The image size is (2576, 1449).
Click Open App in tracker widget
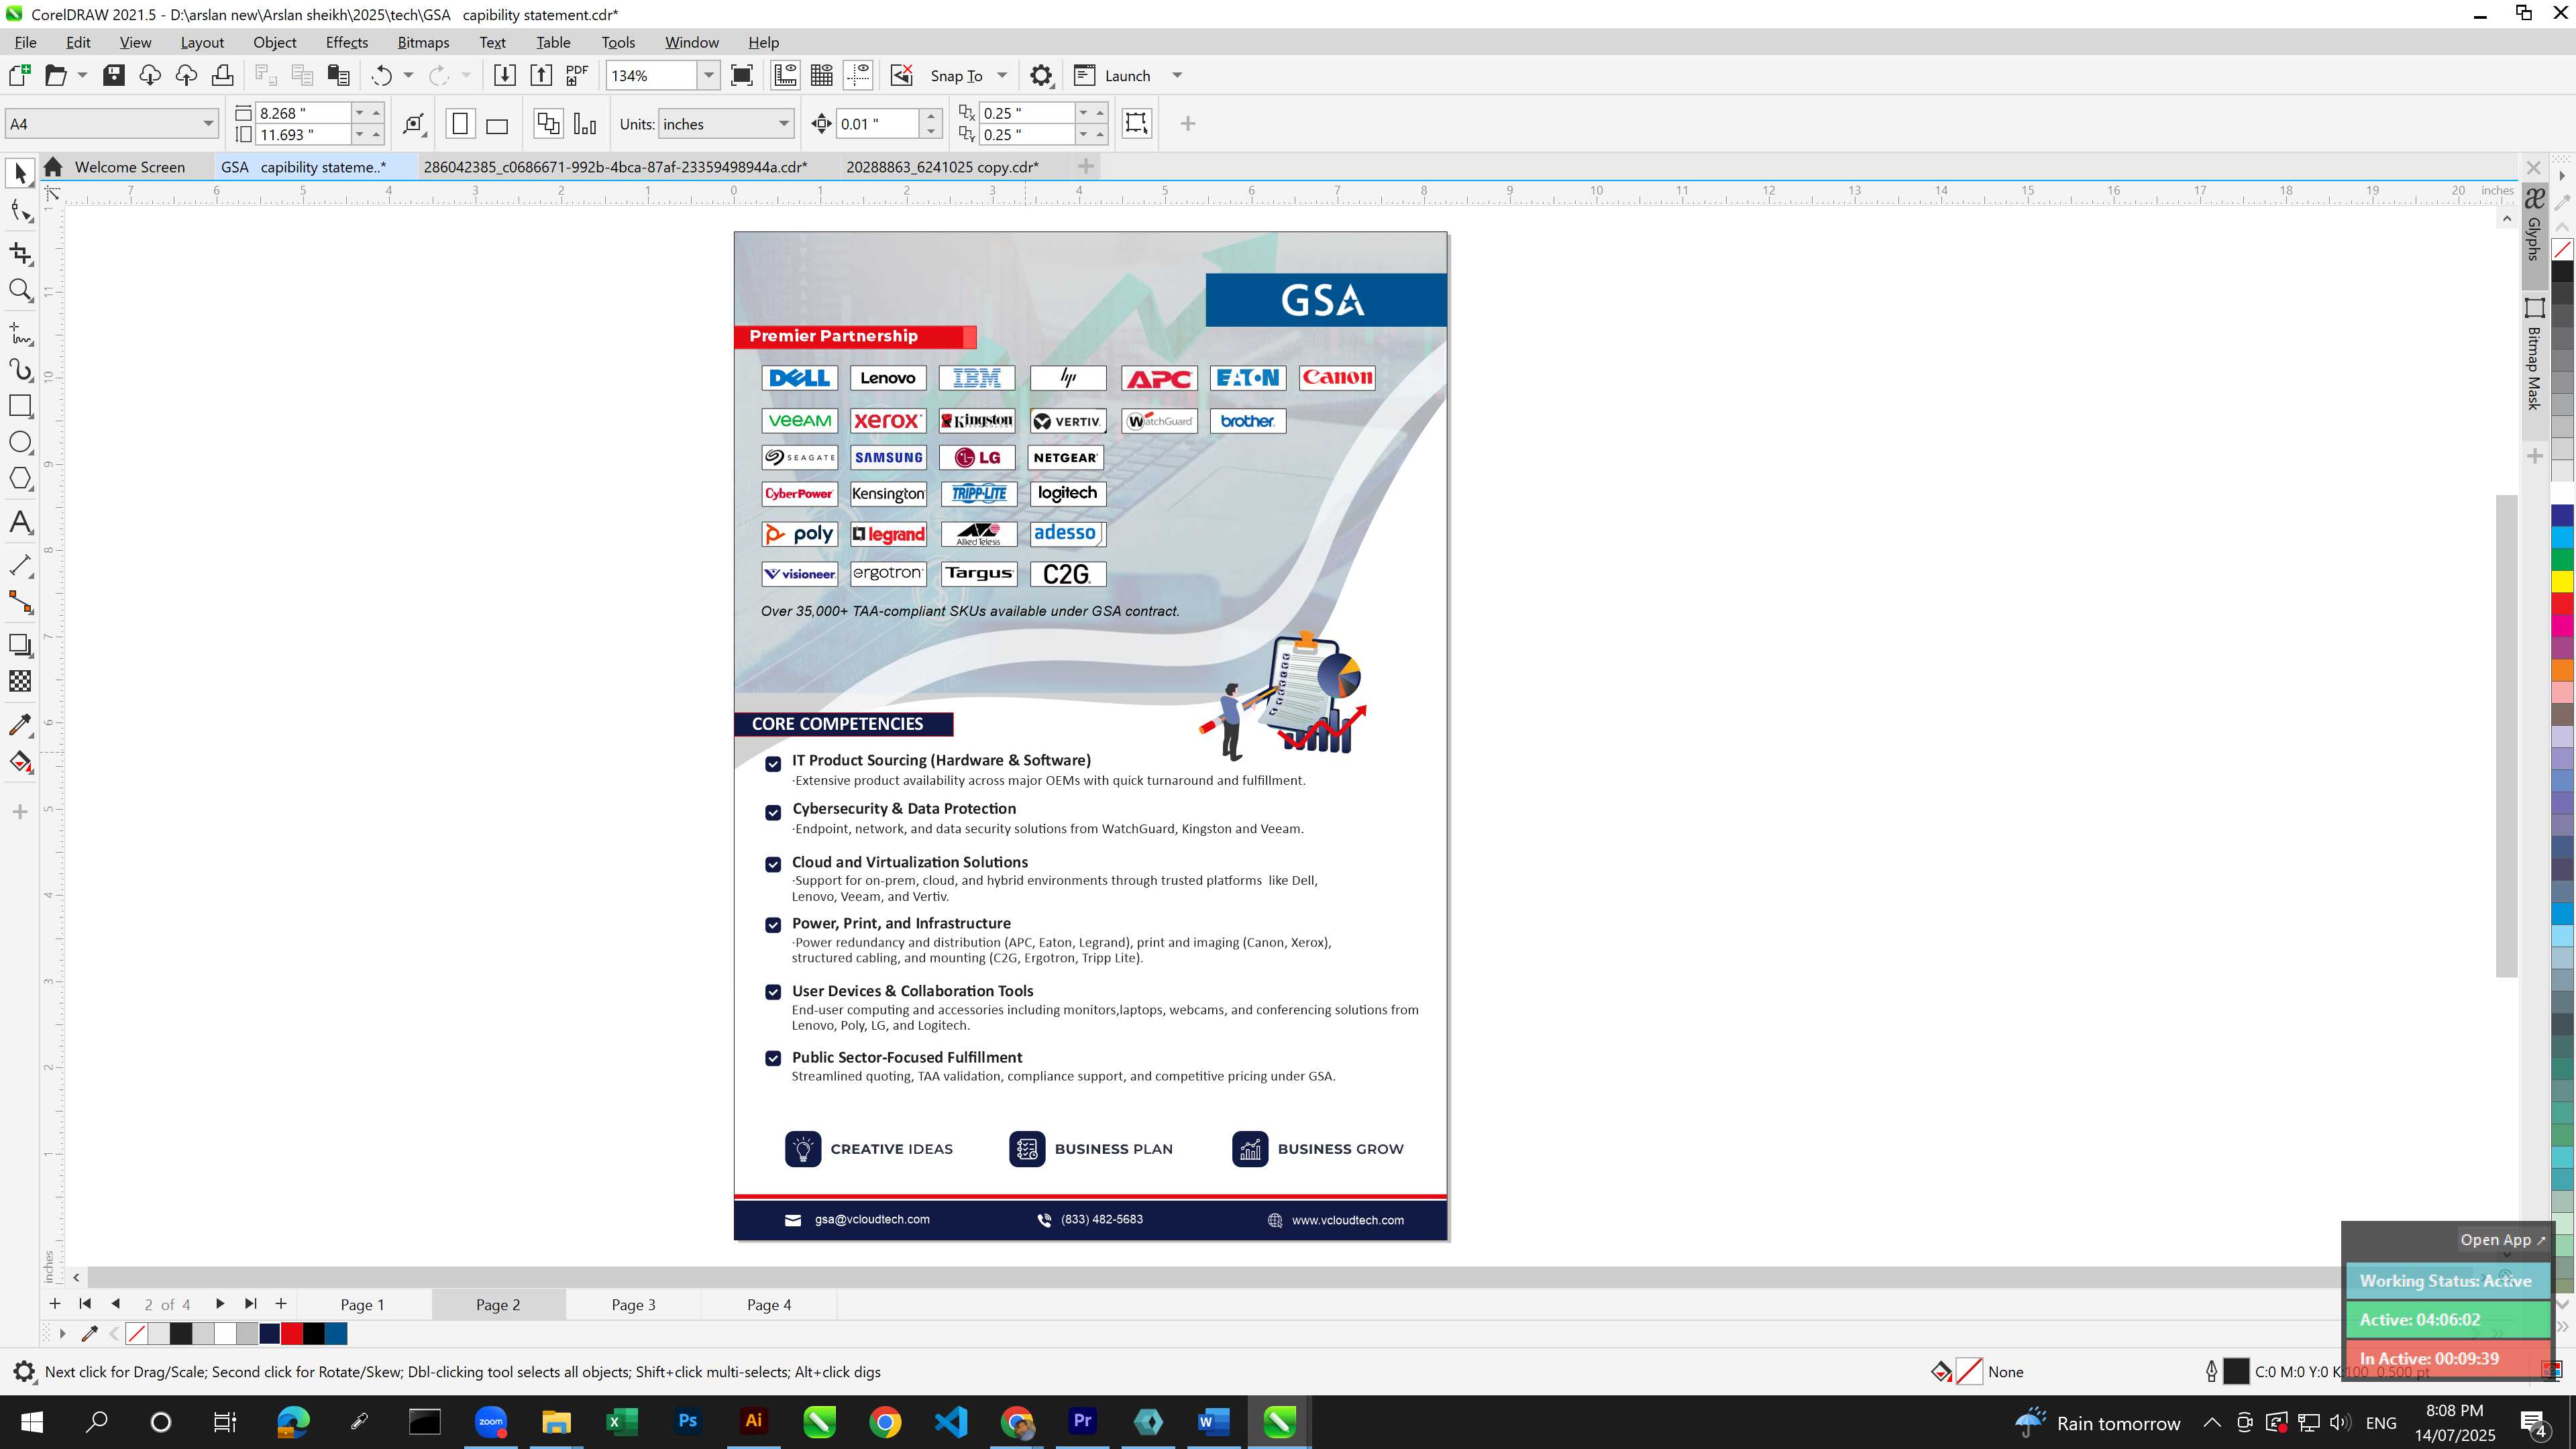[2503, 1240]
